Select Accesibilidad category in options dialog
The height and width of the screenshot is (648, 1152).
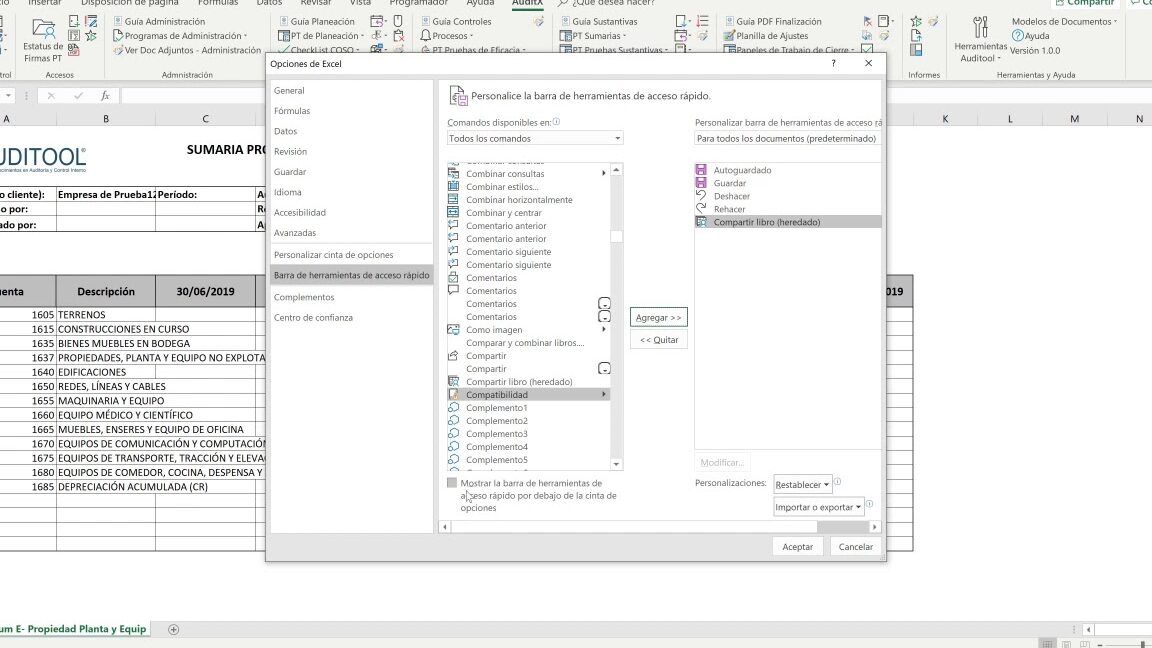tap(351, 212)
